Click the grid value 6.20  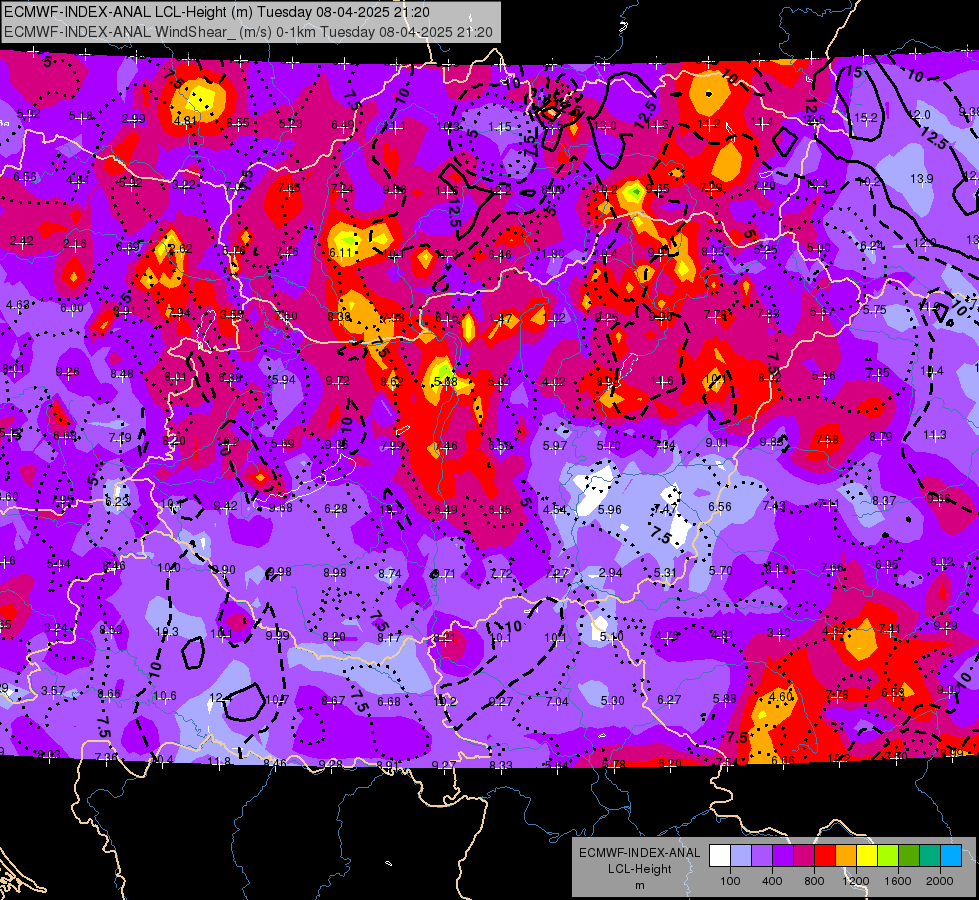pyautogui.click(x=670, y=763)
